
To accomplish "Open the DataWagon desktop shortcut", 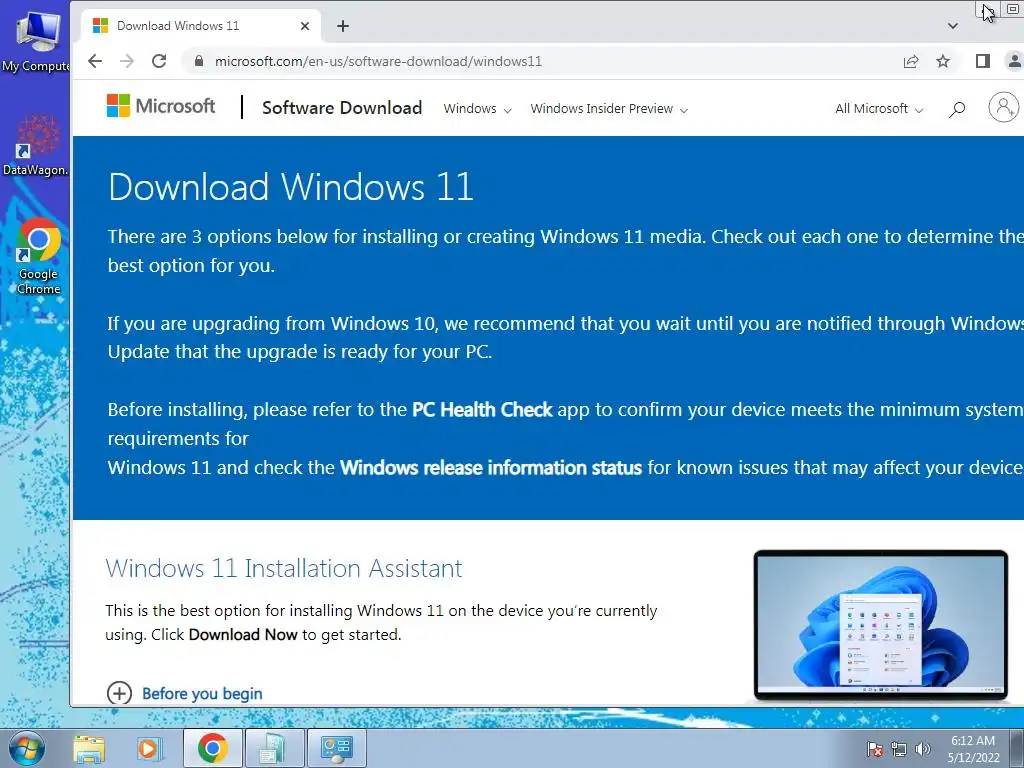I will (36, 146).
